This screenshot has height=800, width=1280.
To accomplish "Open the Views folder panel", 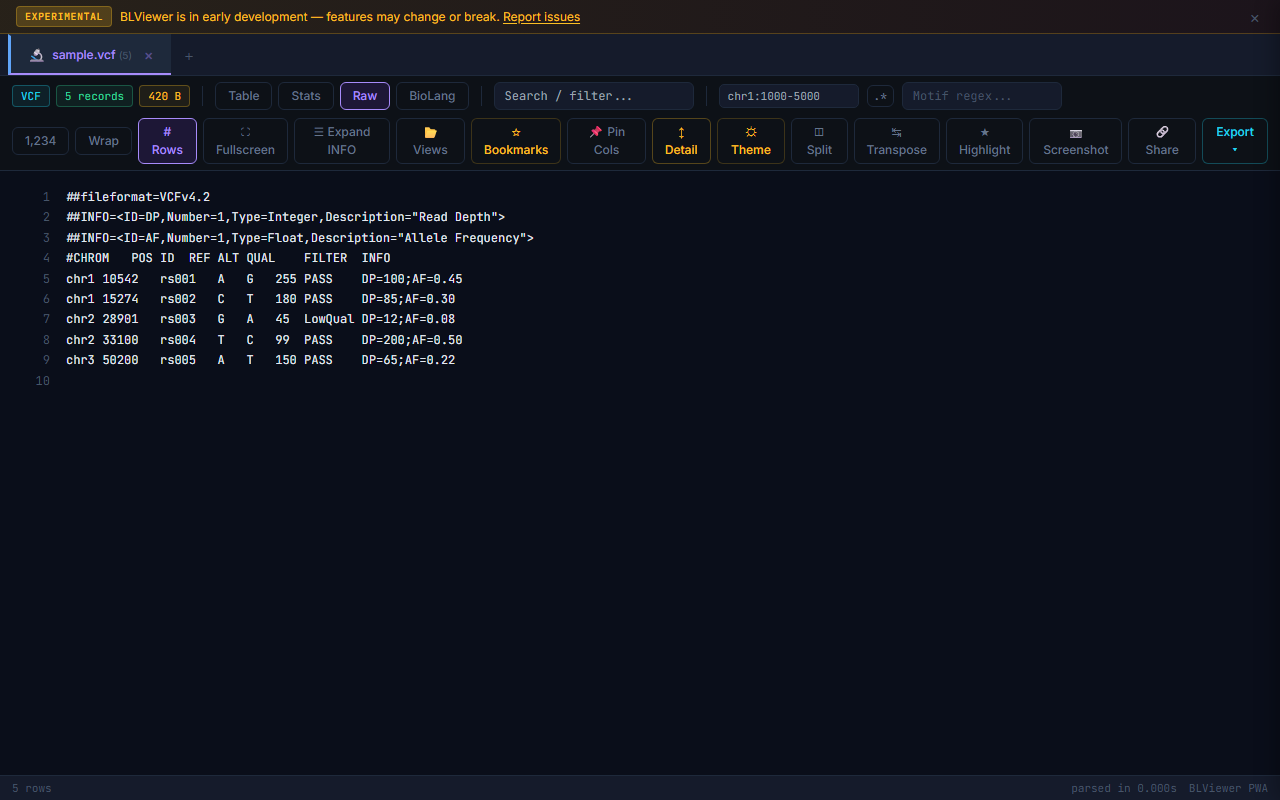I will click(x=430, y=141).
